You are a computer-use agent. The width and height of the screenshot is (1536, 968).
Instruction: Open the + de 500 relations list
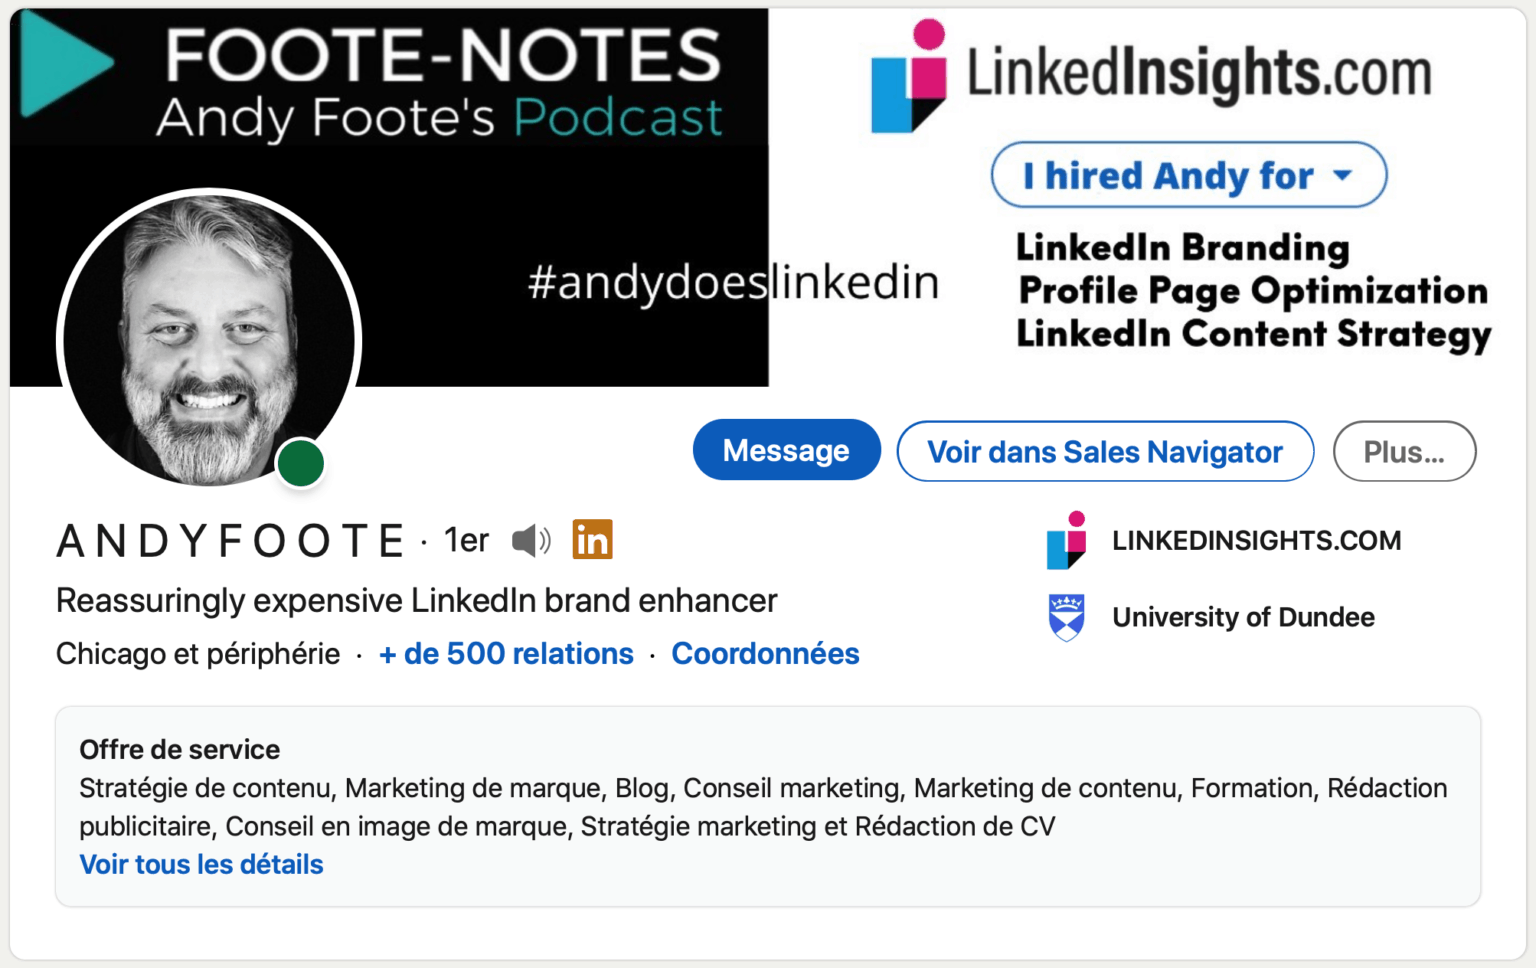tap(505, 653)
